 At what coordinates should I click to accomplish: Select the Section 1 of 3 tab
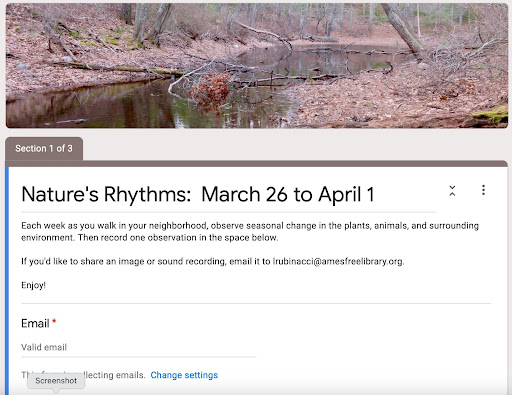click(44, 149)
